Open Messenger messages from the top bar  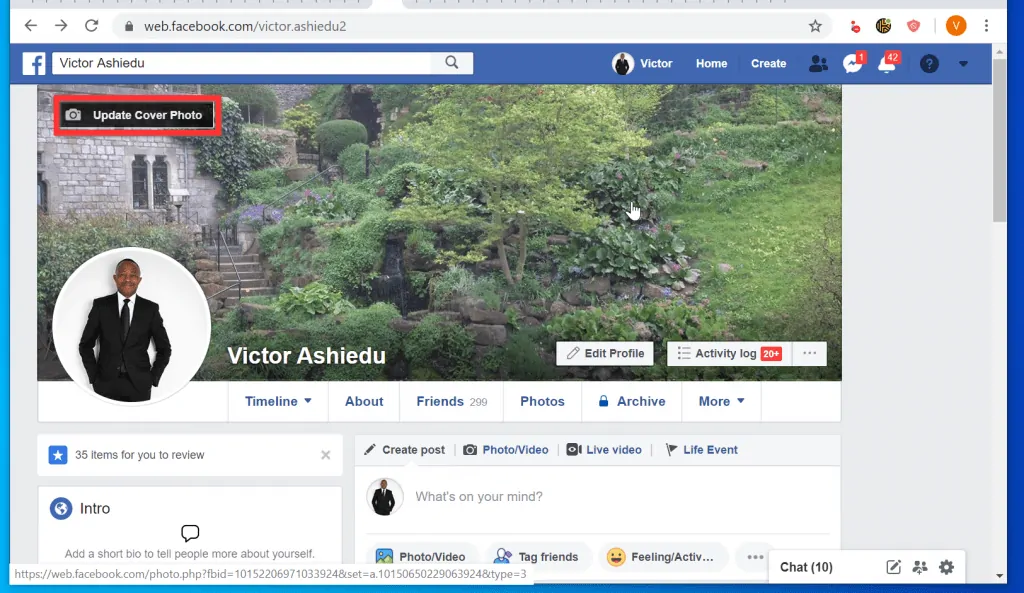851,63
